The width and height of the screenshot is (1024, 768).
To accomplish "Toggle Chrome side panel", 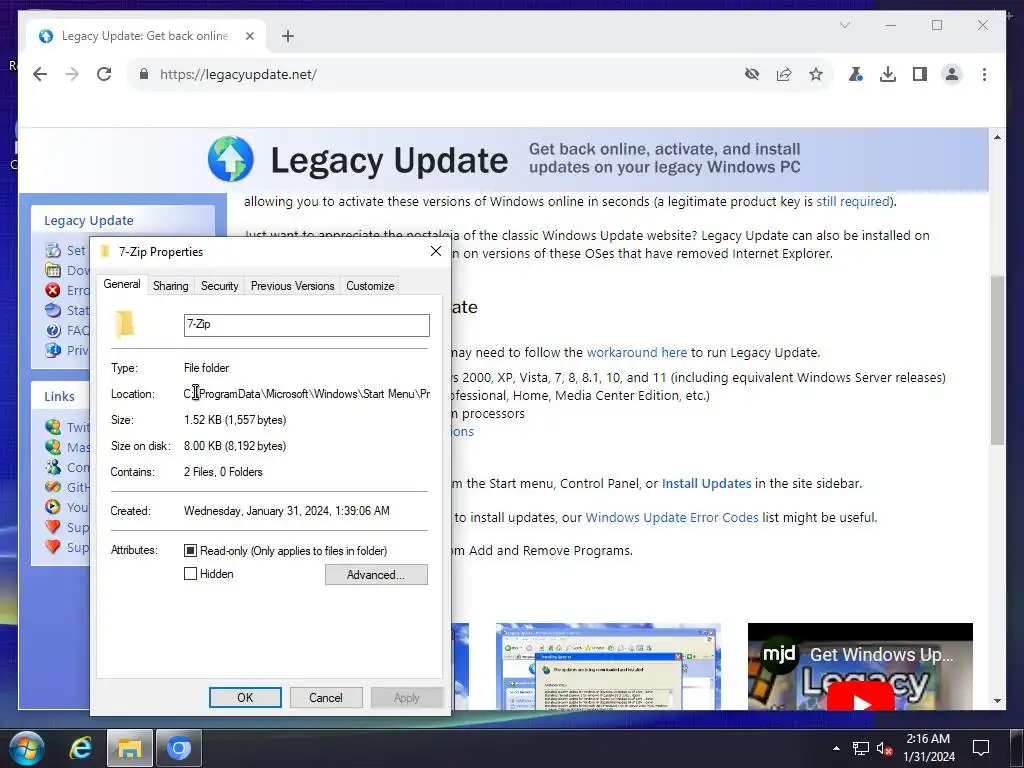I will pos(920,74).
